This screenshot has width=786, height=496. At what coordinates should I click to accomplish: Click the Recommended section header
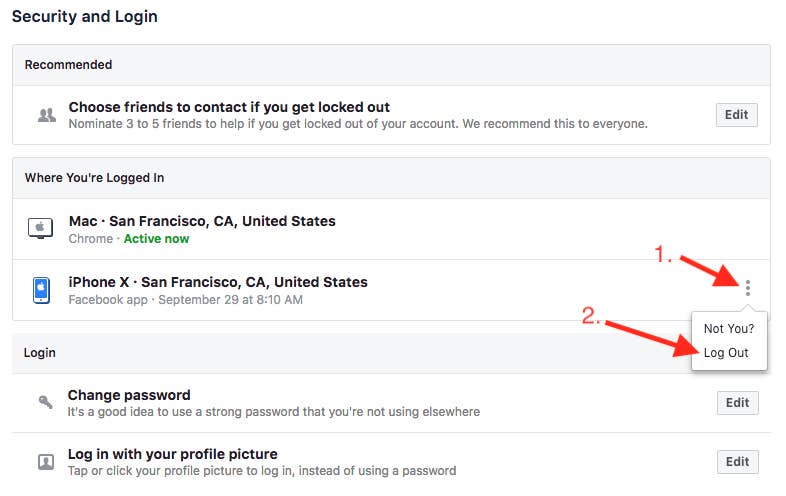68,65
